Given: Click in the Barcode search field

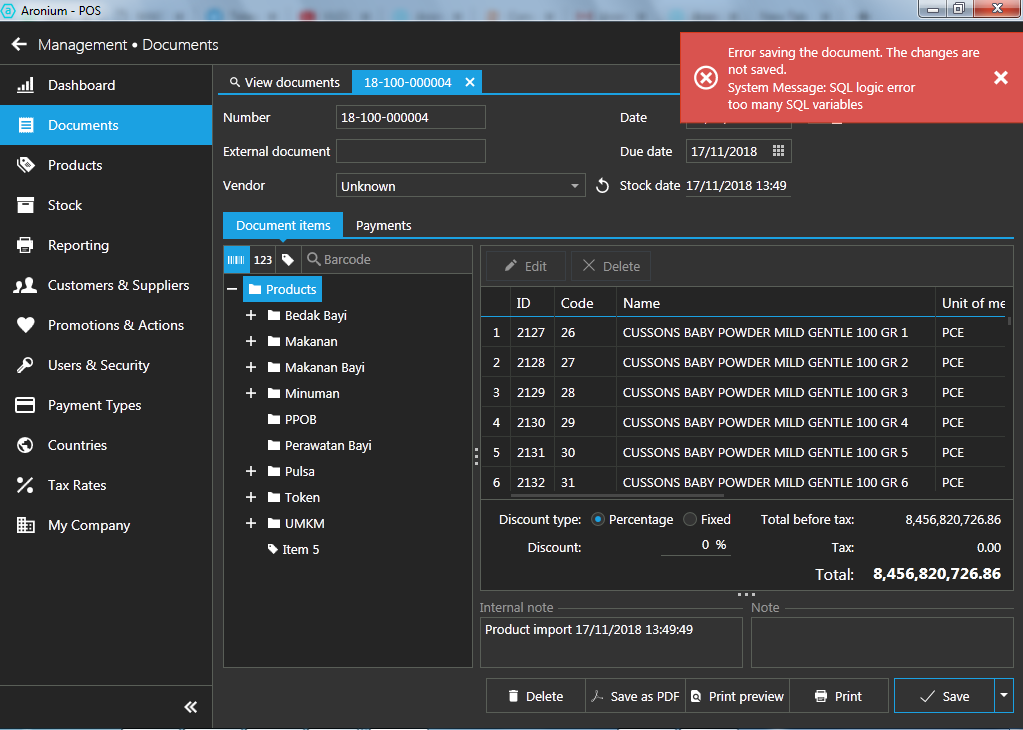Looking at the screenshot, I should tap(390, 259).
